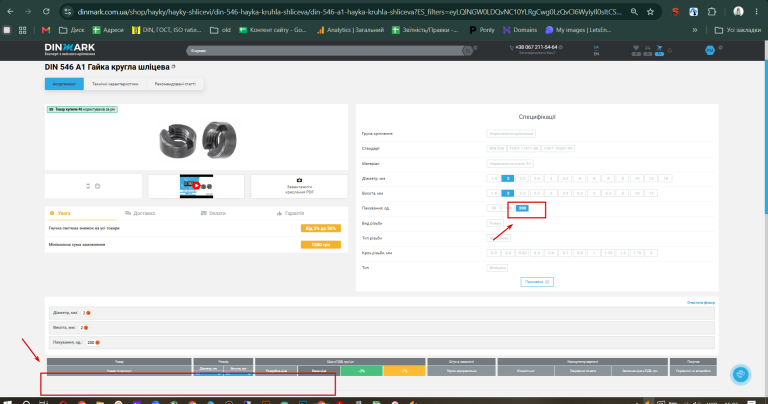This screenshot has width=768, height=404.
Task: Go back to the previous browser page
Action: pyautogui.click(x=10, y=11)
